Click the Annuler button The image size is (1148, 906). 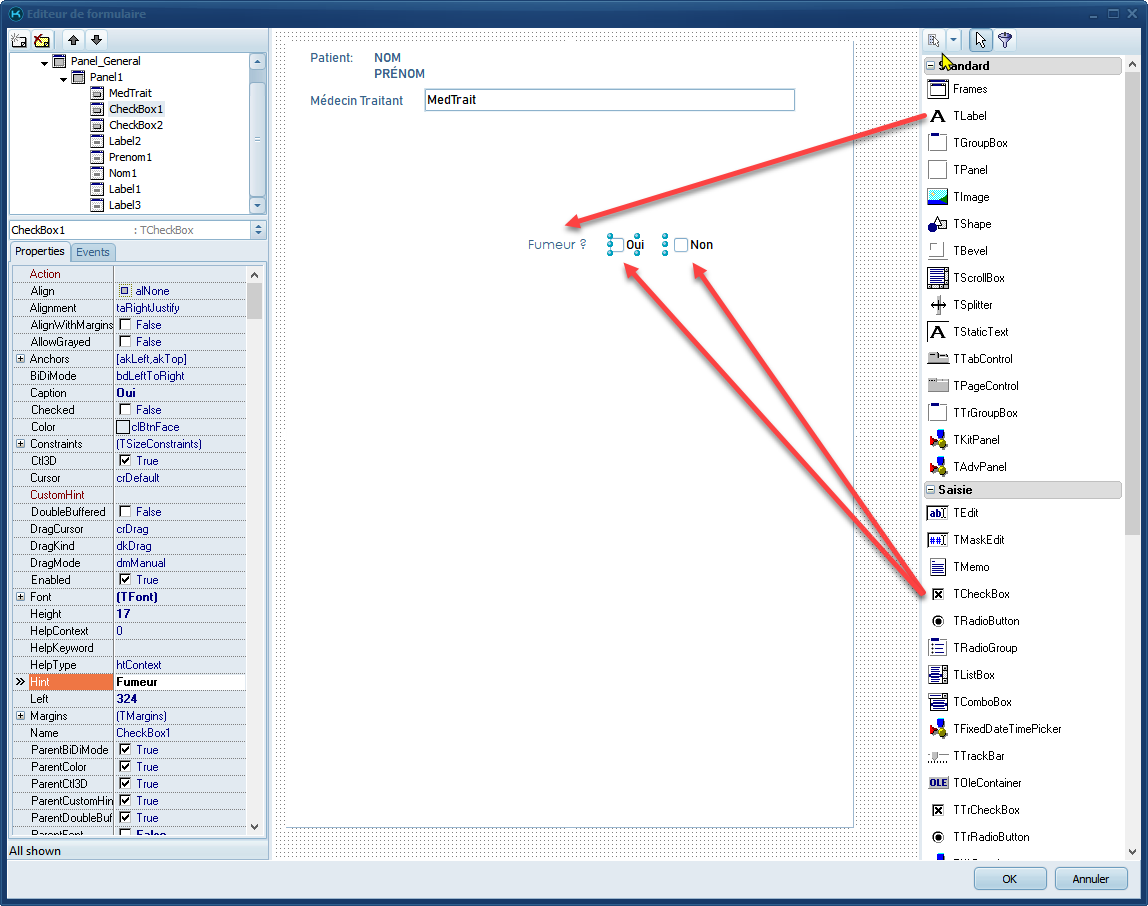tap(1091, 879)
